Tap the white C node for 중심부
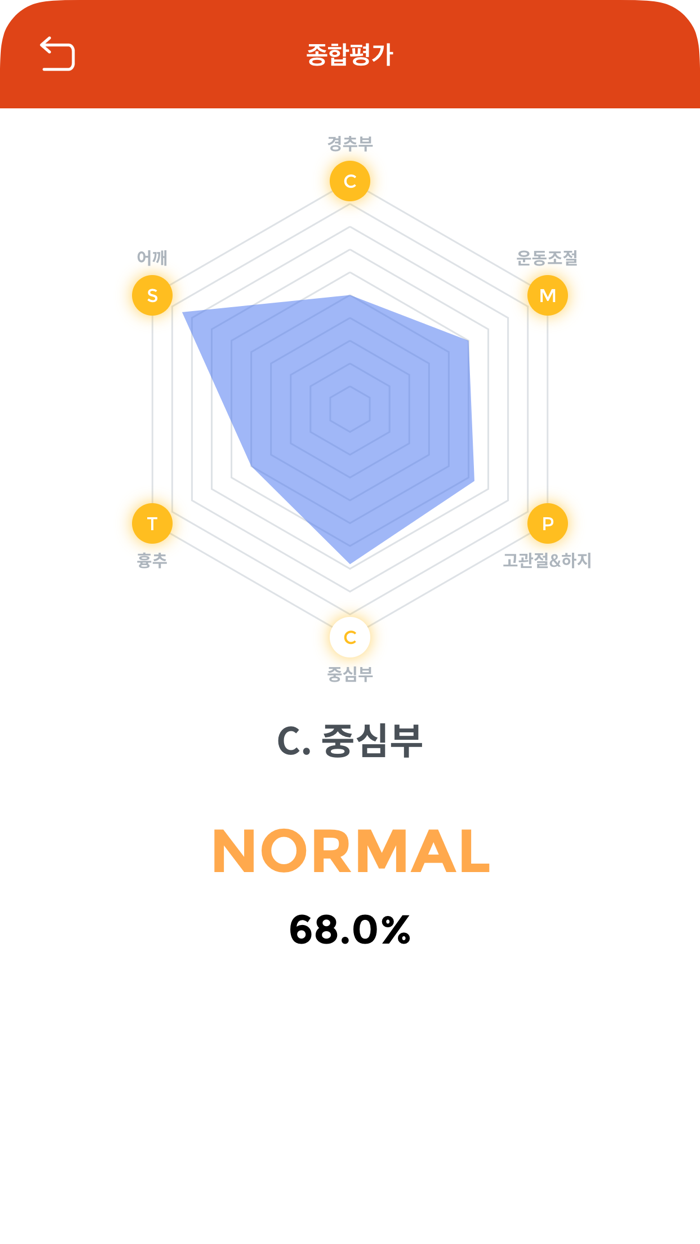Image resolution: width=700 pixels, height=1244 pixels. point(350,637)
